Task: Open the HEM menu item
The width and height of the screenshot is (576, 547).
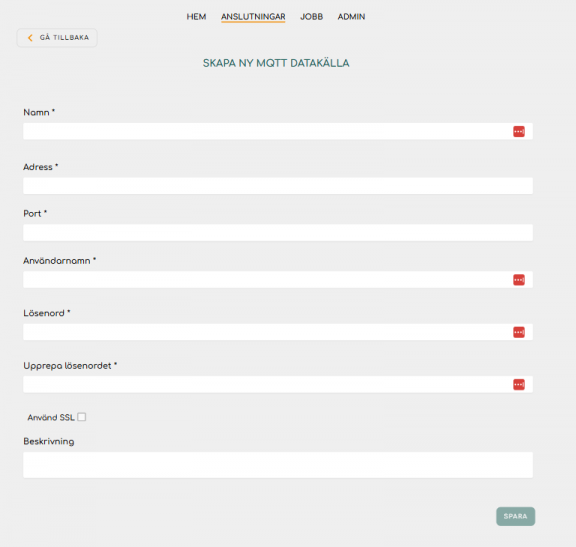Action: [x=196, y=17]
